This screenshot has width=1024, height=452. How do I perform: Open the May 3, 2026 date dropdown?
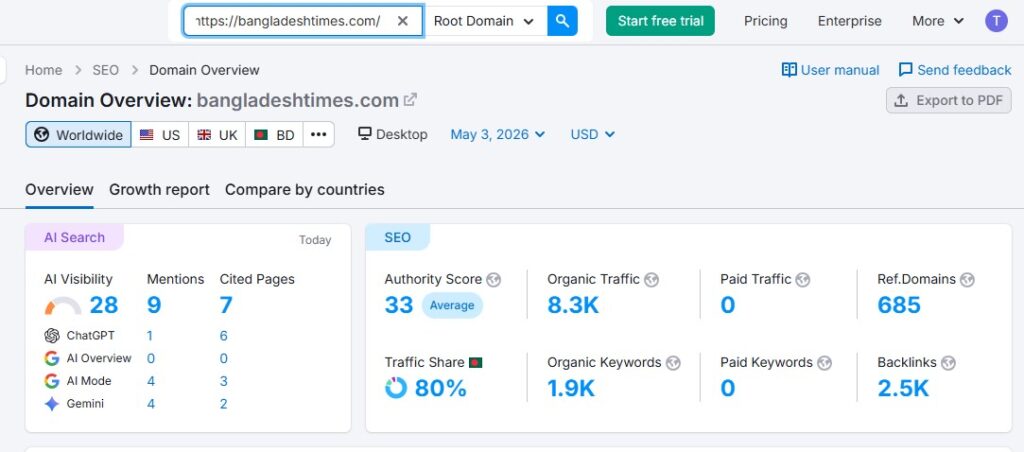(x=498, y=135)
